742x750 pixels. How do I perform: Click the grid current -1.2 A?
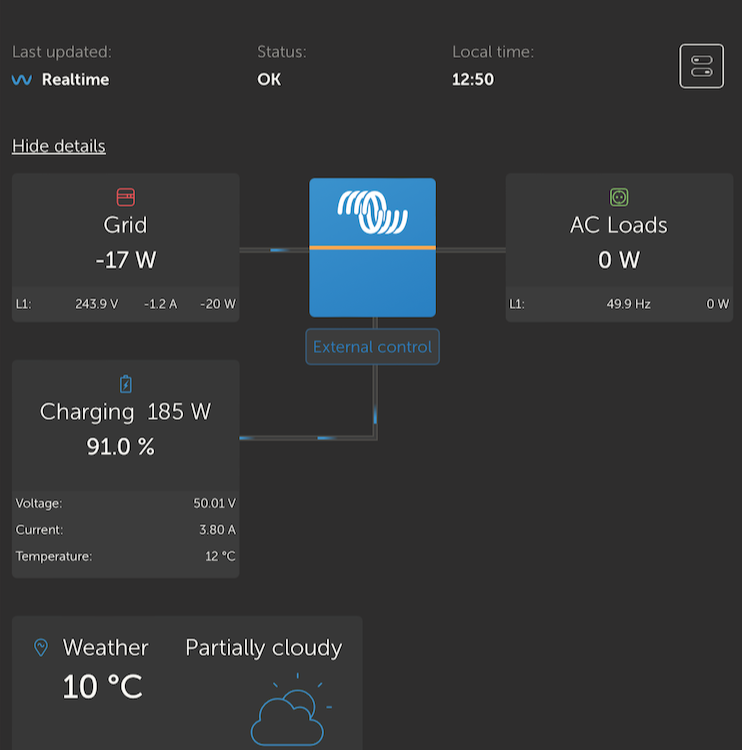pos(161,304)
